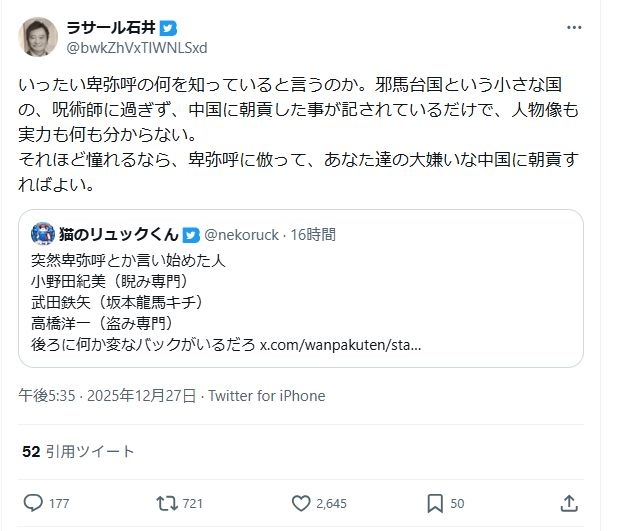This screenshot has width=618, height=531.
Task: Bookmark this tweet using the bookmark icon
Action: coord(435,502)
